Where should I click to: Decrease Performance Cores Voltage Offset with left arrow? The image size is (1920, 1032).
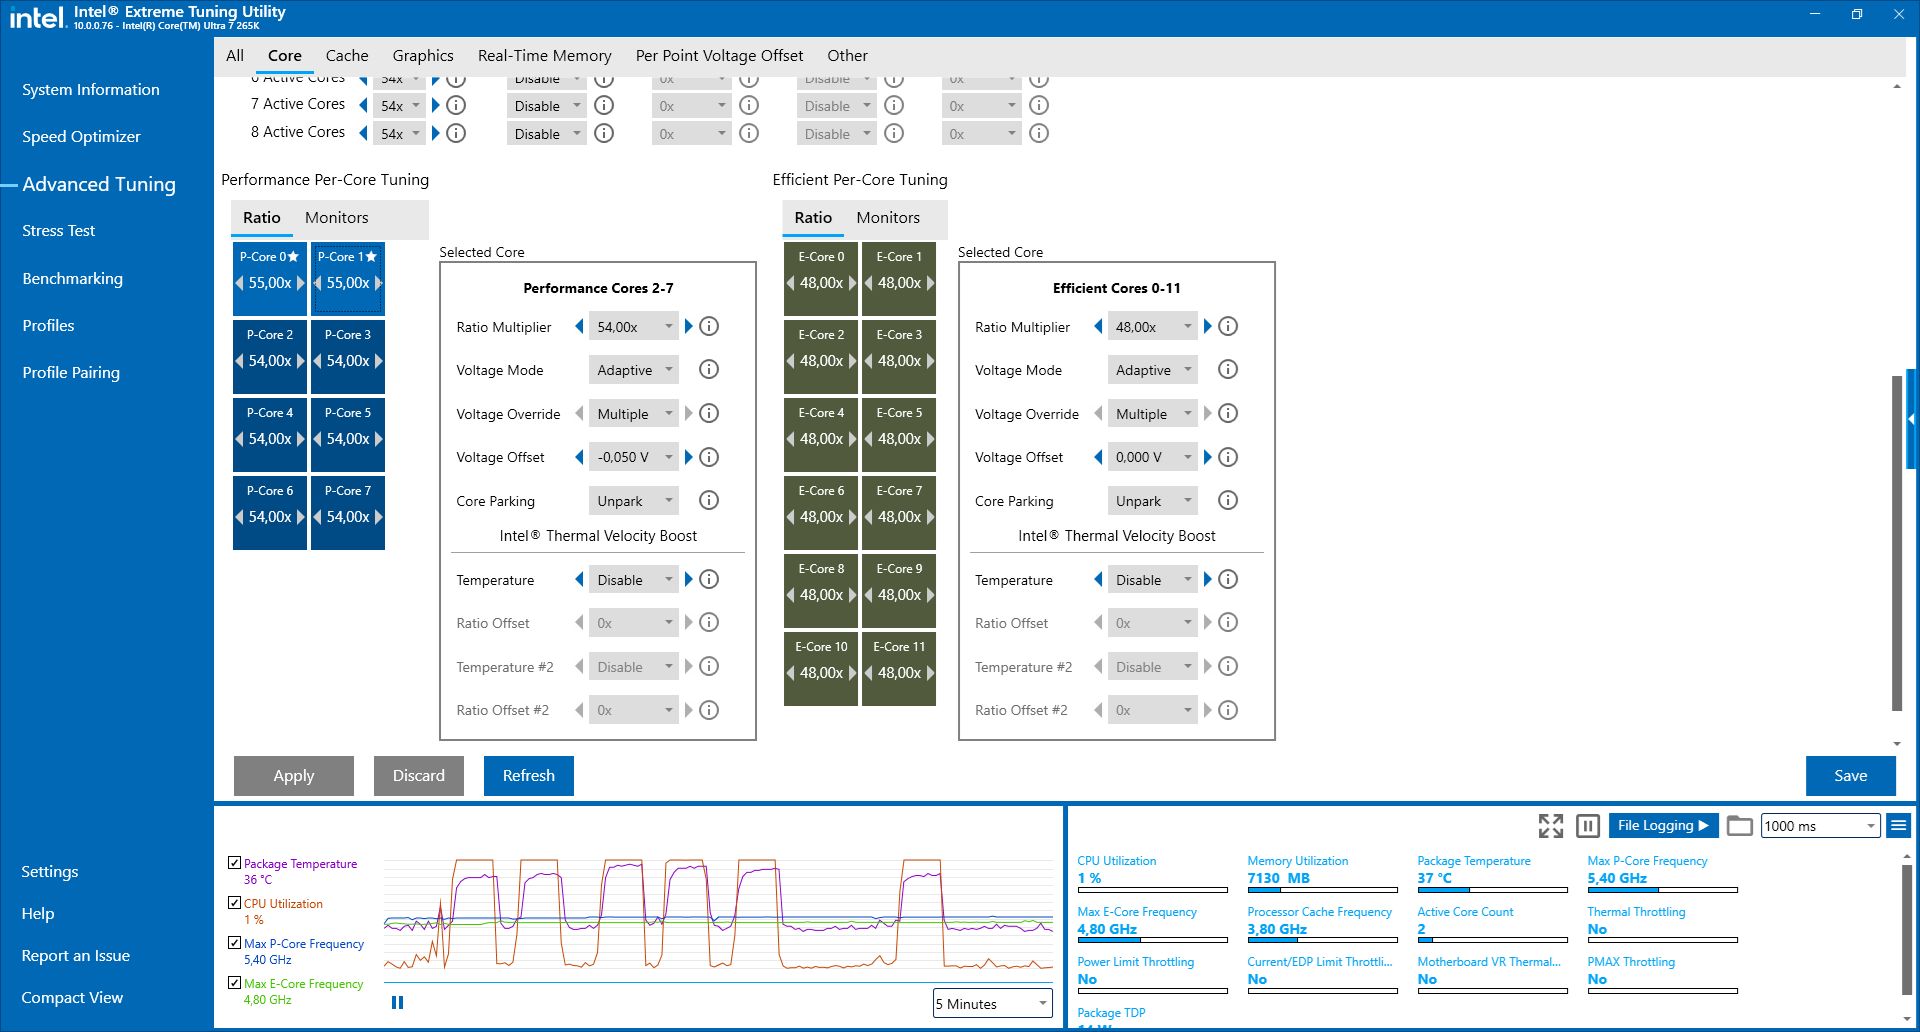(x=579, y=457)
